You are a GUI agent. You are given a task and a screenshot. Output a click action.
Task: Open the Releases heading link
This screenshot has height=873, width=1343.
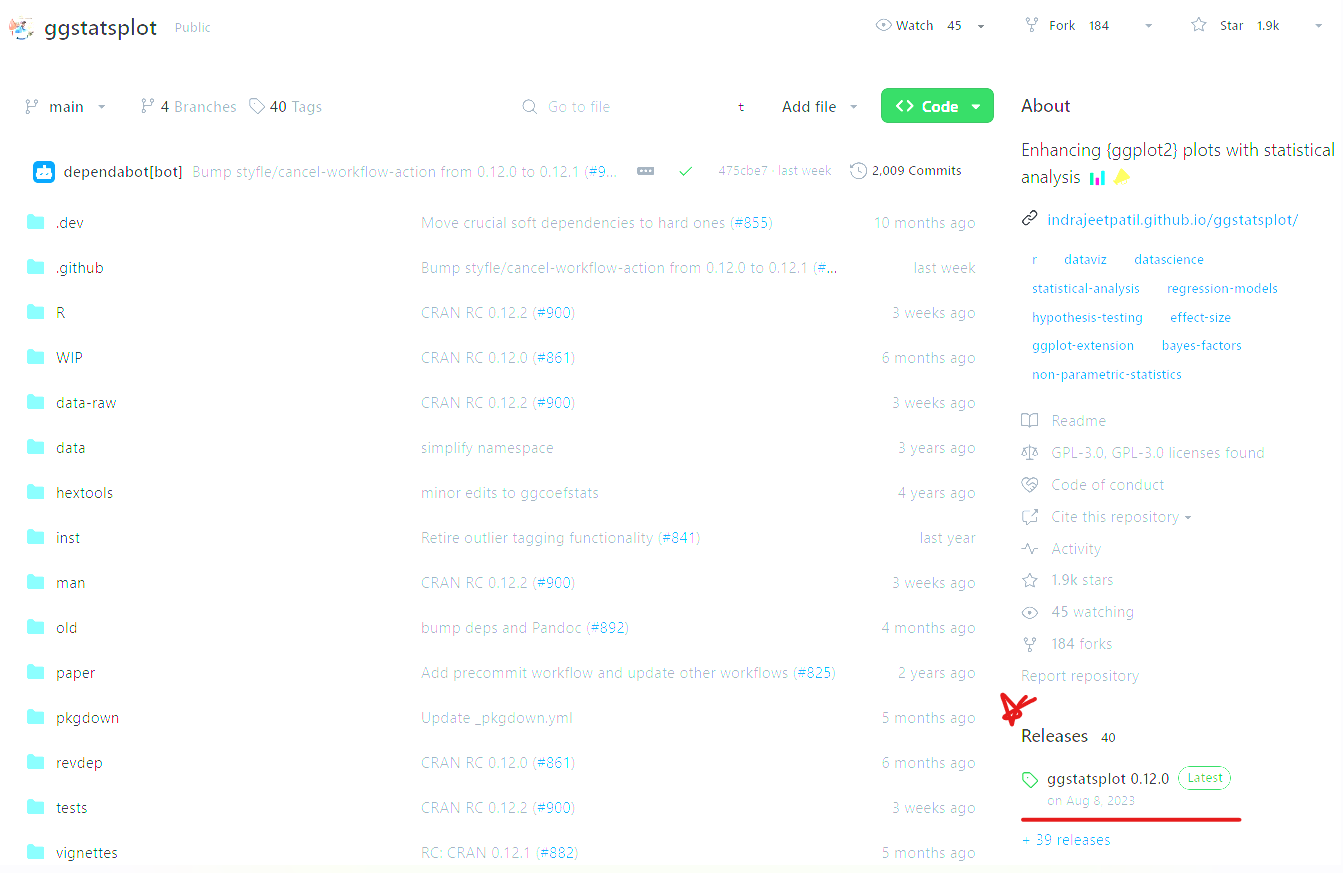point(1054,736)
